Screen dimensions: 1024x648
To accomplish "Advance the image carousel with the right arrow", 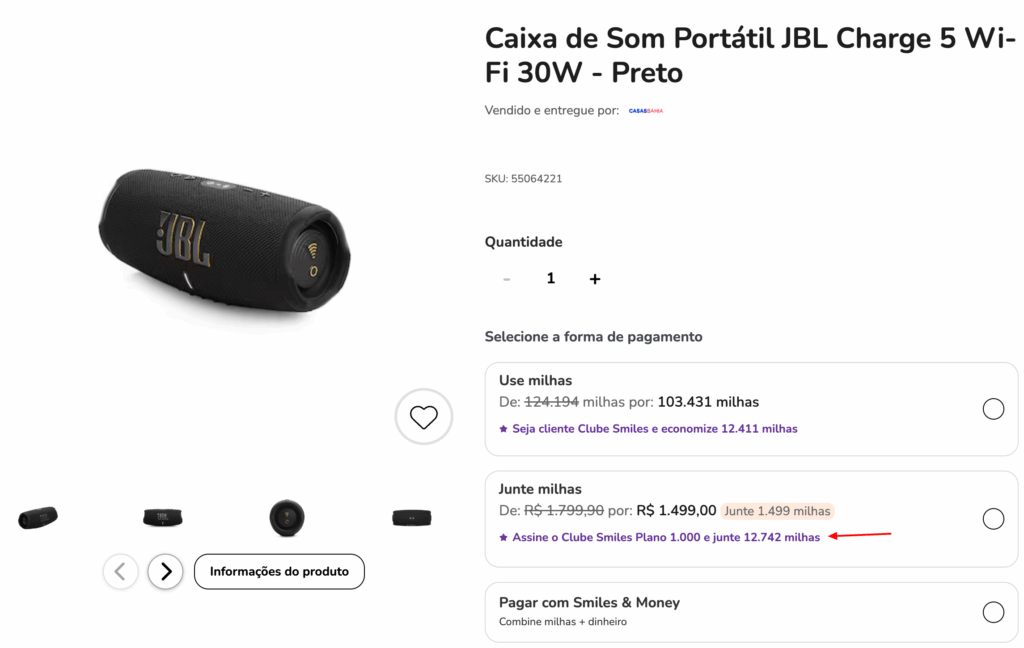I will click(165, 571).
